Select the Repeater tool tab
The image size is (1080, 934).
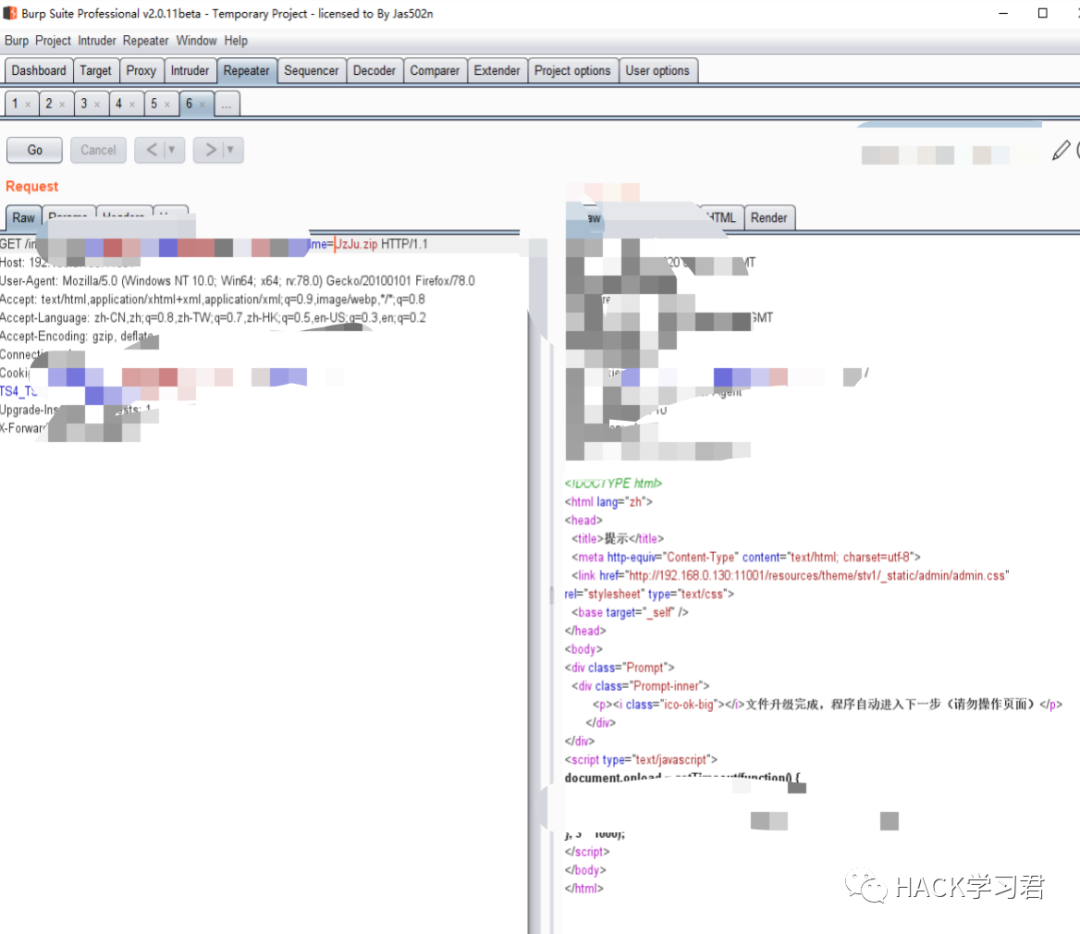click(246, 70)
